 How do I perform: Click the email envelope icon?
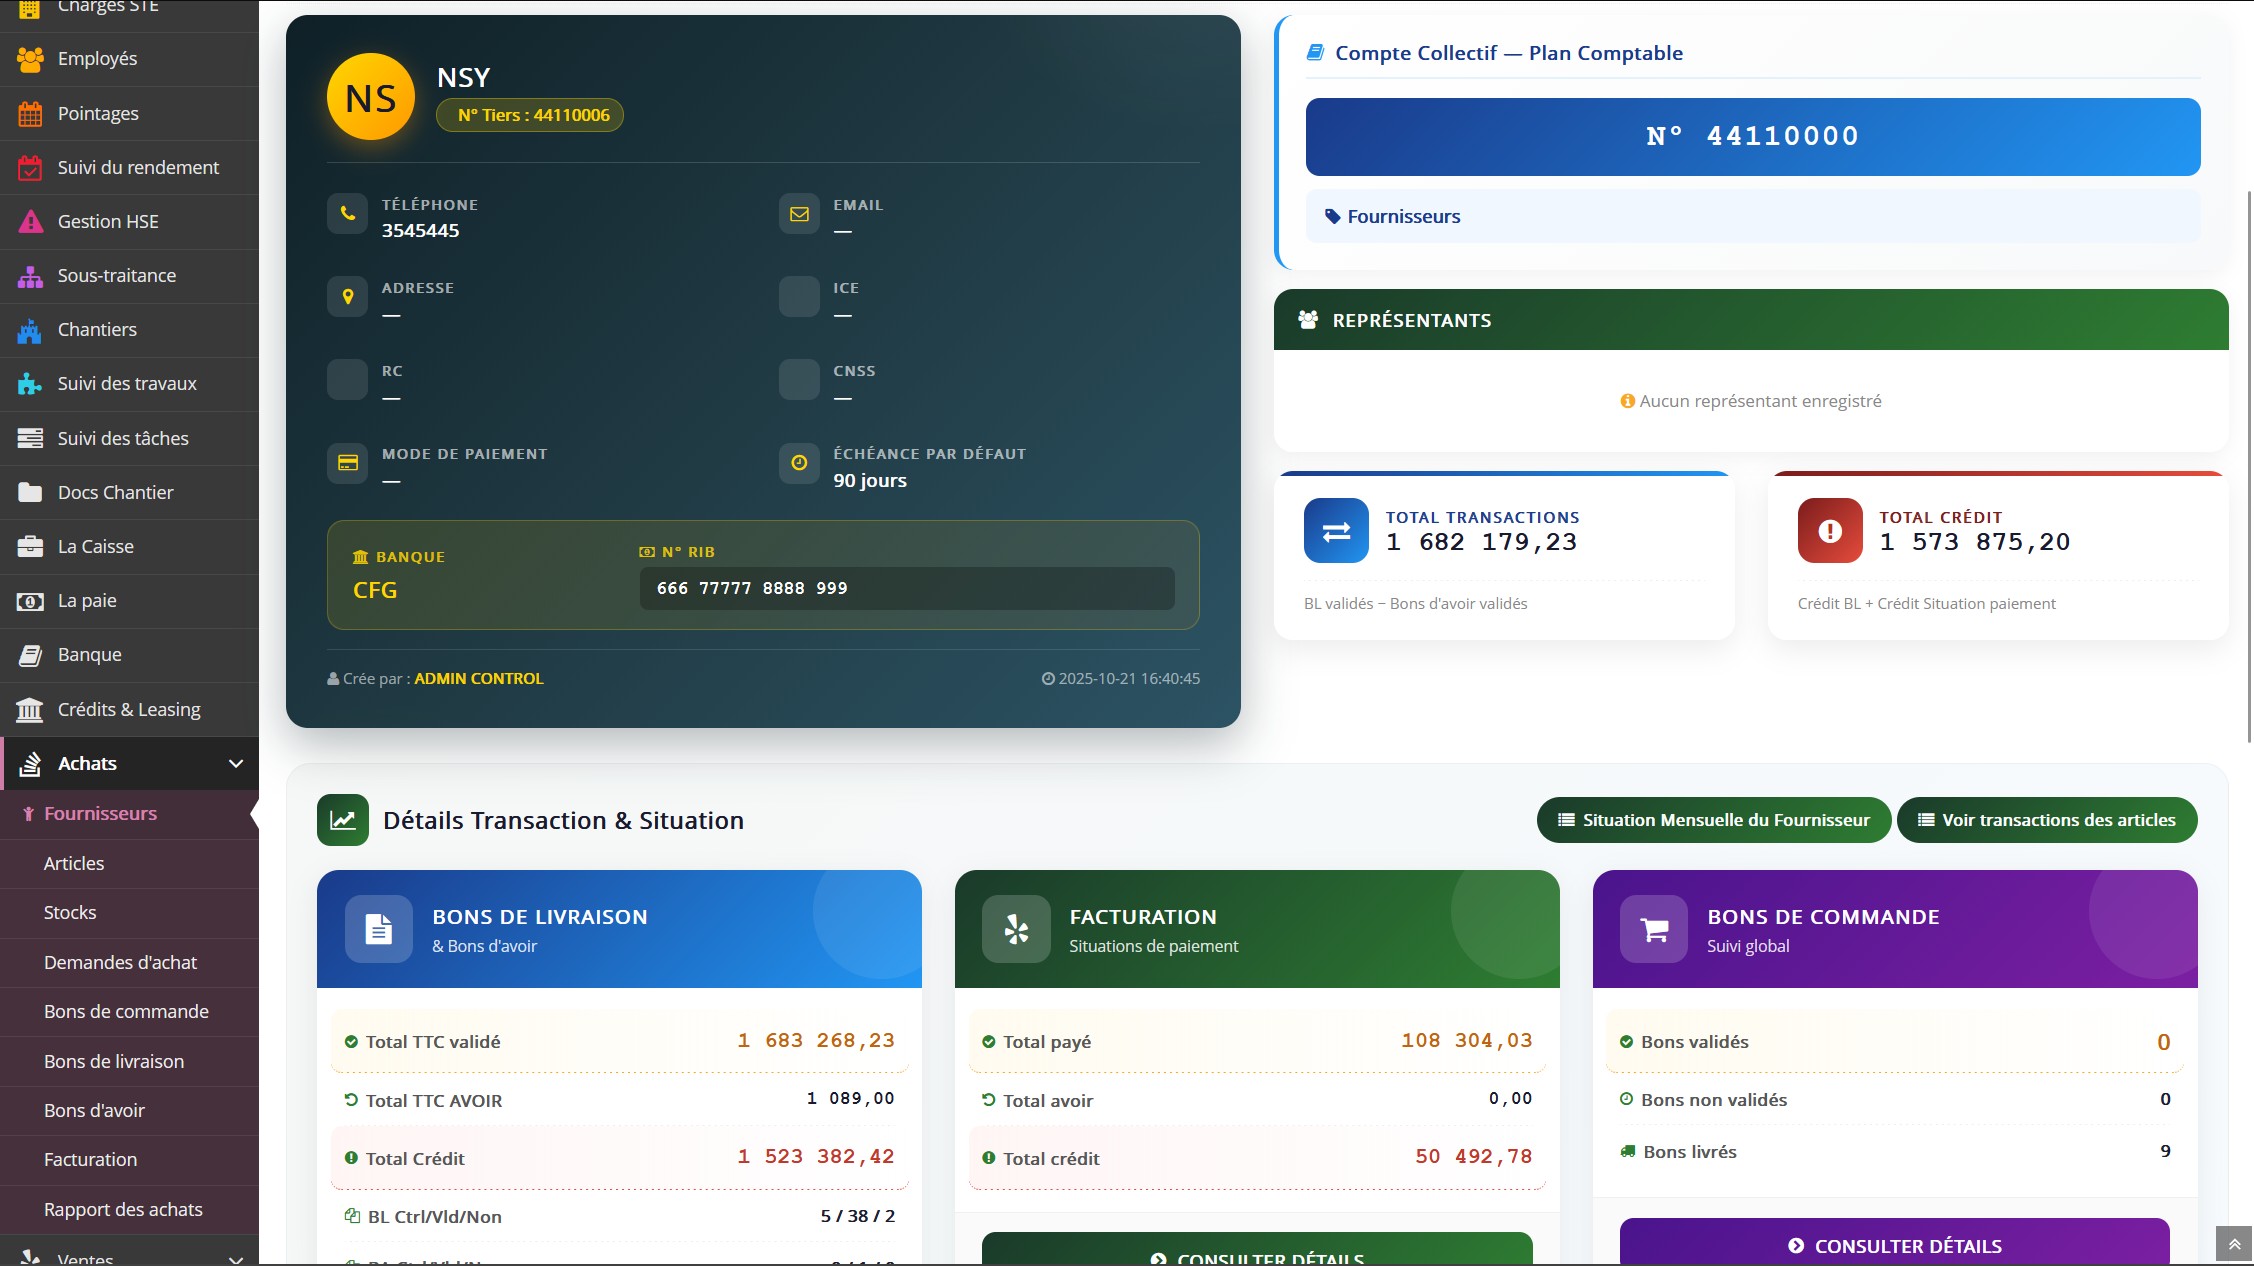coord(799,213)
